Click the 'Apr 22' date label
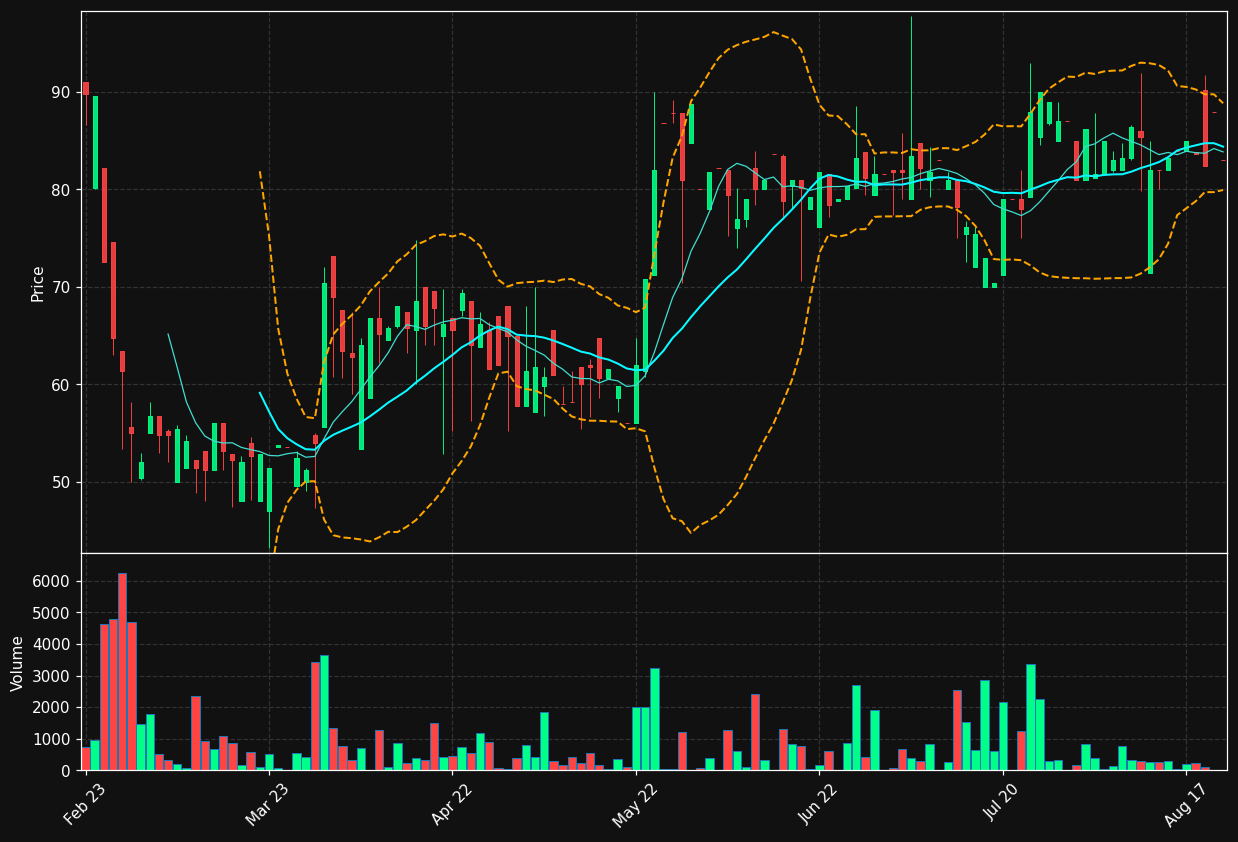Image resolution: width=1238 pixels, height=842 pixels. tap(452, 804)
